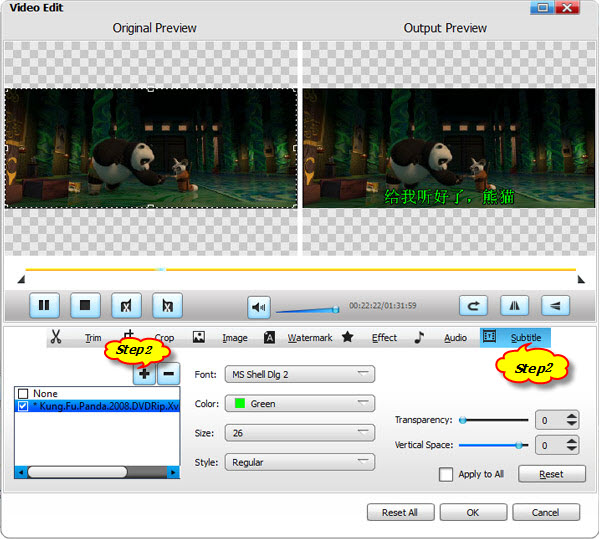The height and width of the screenshot is (539, 600).
Task: Click the top crop handle on Original Preview
Action: [151, 90]
